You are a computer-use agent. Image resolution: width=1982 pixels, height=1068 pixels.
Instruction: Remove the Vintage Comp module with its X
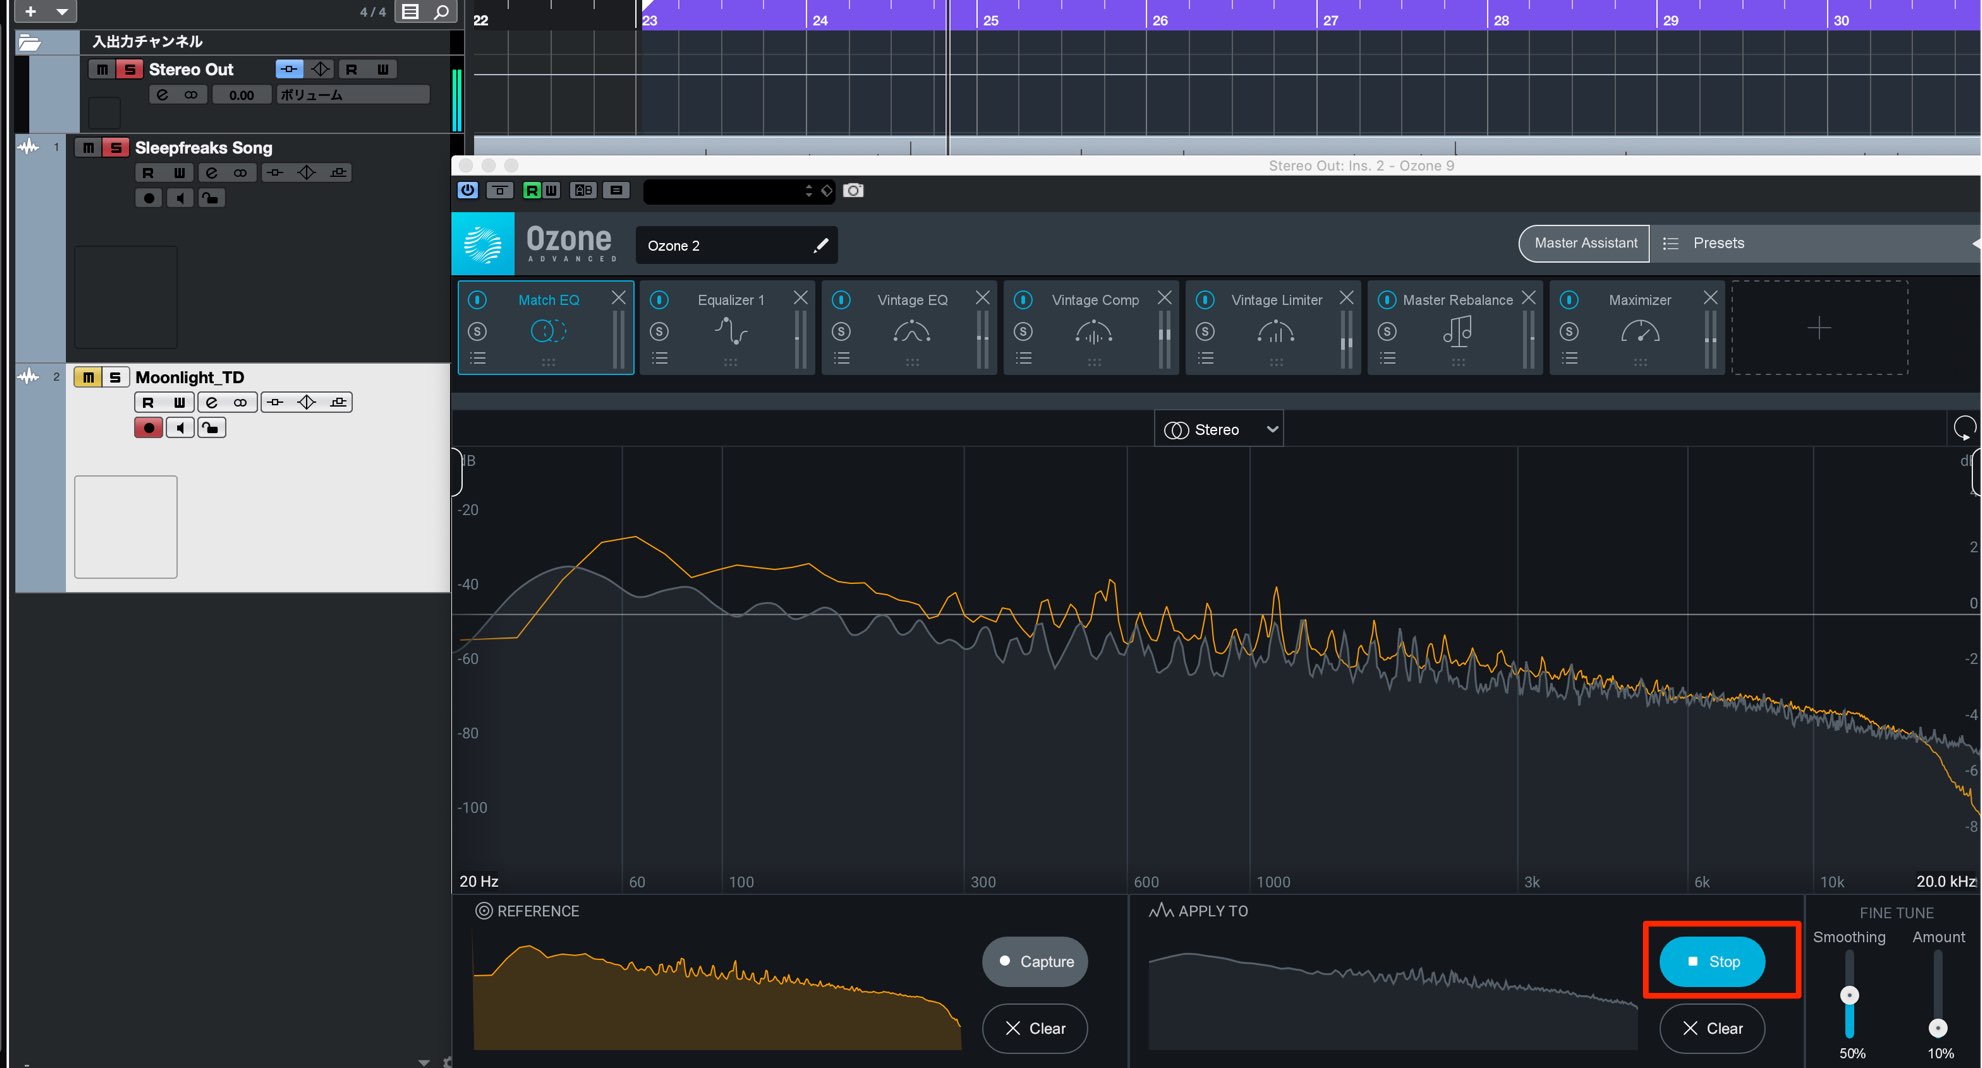(1164, 298)
